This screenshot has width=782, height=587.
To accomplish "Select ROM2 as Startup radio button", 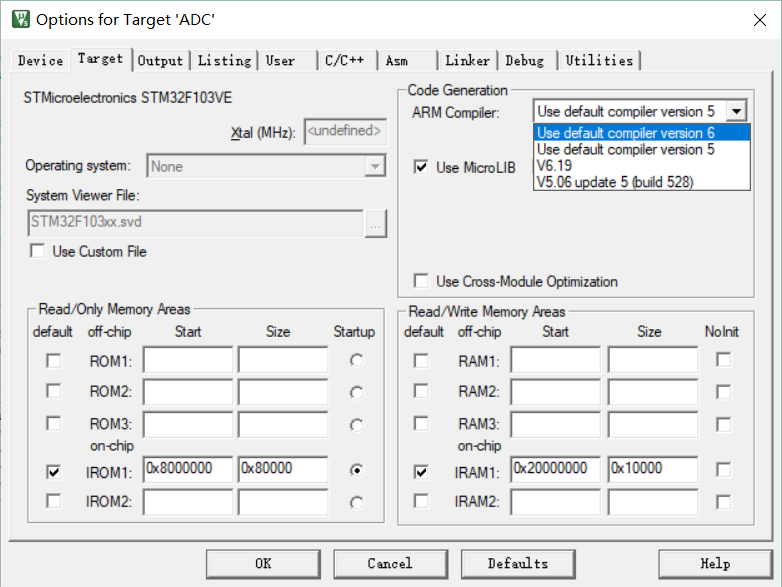I will pyautogui.click(x=357, y=393).
